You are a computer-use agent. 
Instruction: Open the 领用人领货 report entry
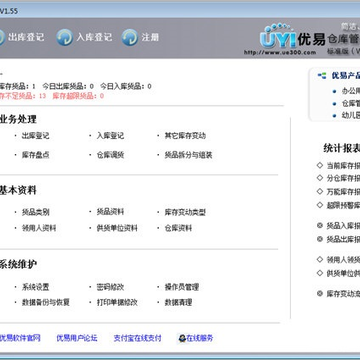[x=343, y=260]
